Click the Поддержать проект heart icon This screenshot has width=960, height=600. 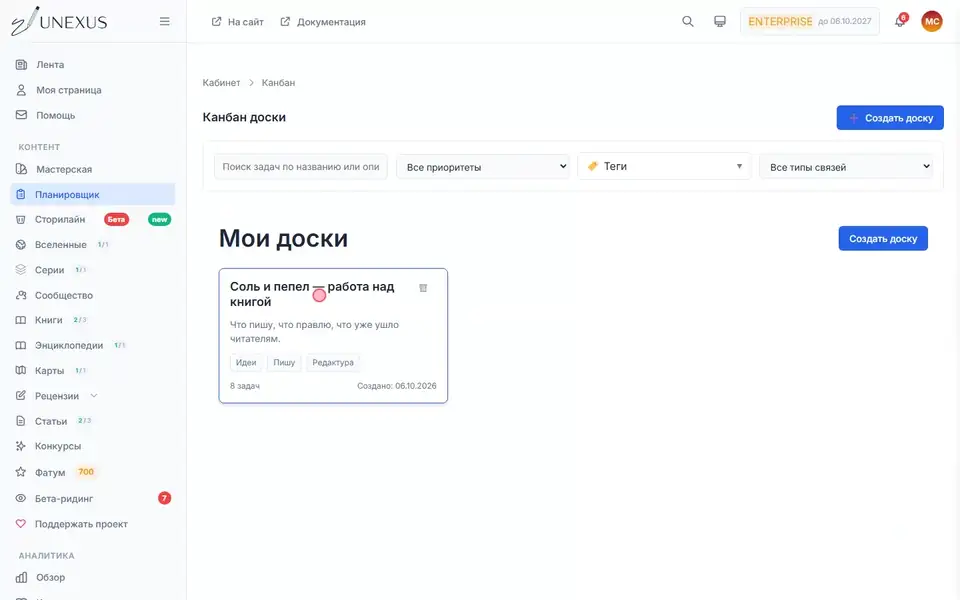[21, 523]
